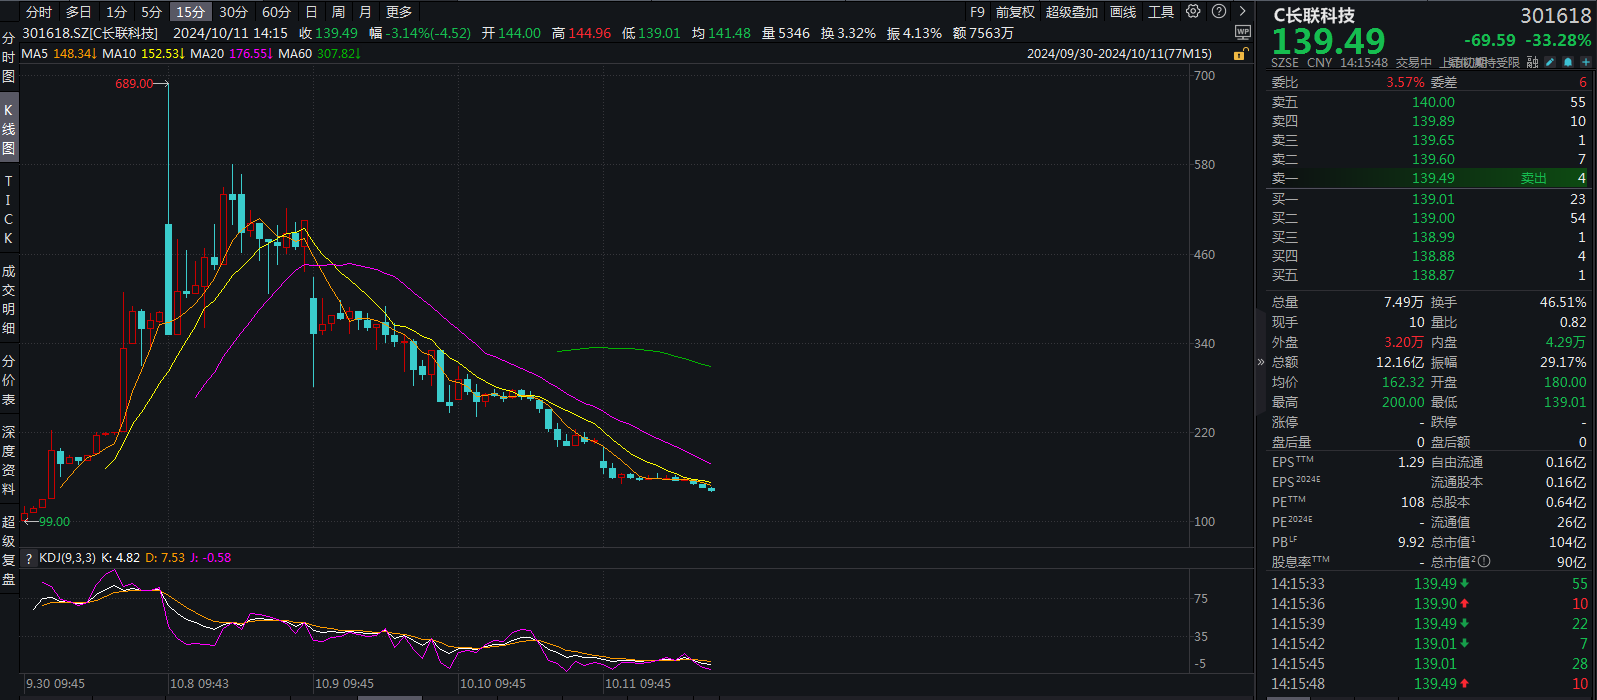The image size is (1597, 700).
Task: Switch to the 30分 period tab
Action: coord(233,12)
